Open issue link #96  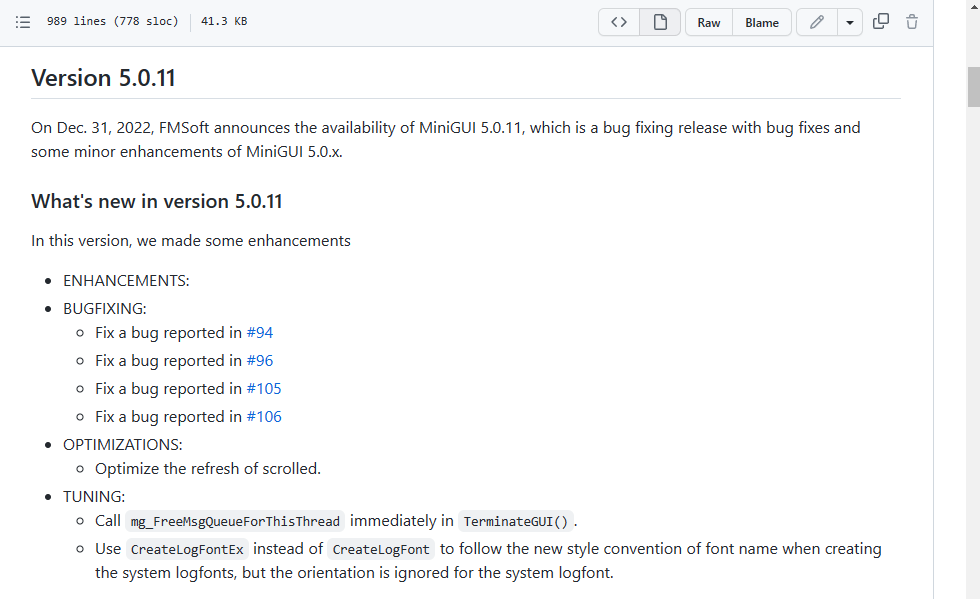tap(259, 361)
